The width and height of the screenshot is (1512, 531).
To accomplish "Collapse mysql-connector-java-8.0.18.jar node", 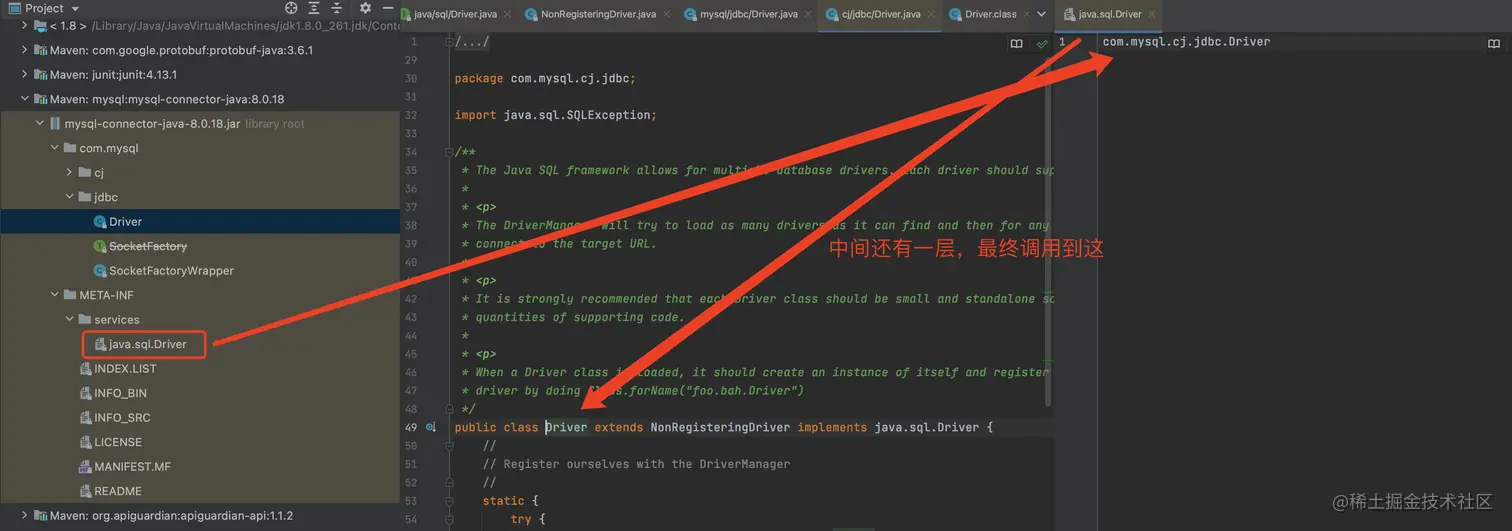I will [39, 124].
